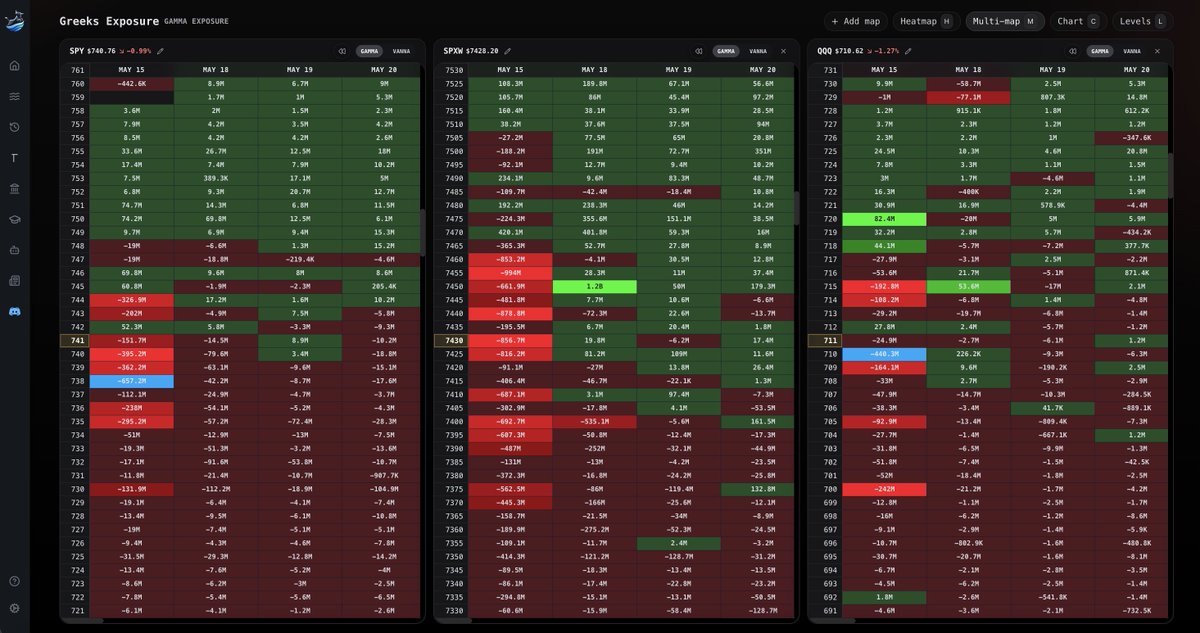Click the rewind icon in SPXW panel
This screenshot has height=633, width=1200.
point(698,51)
